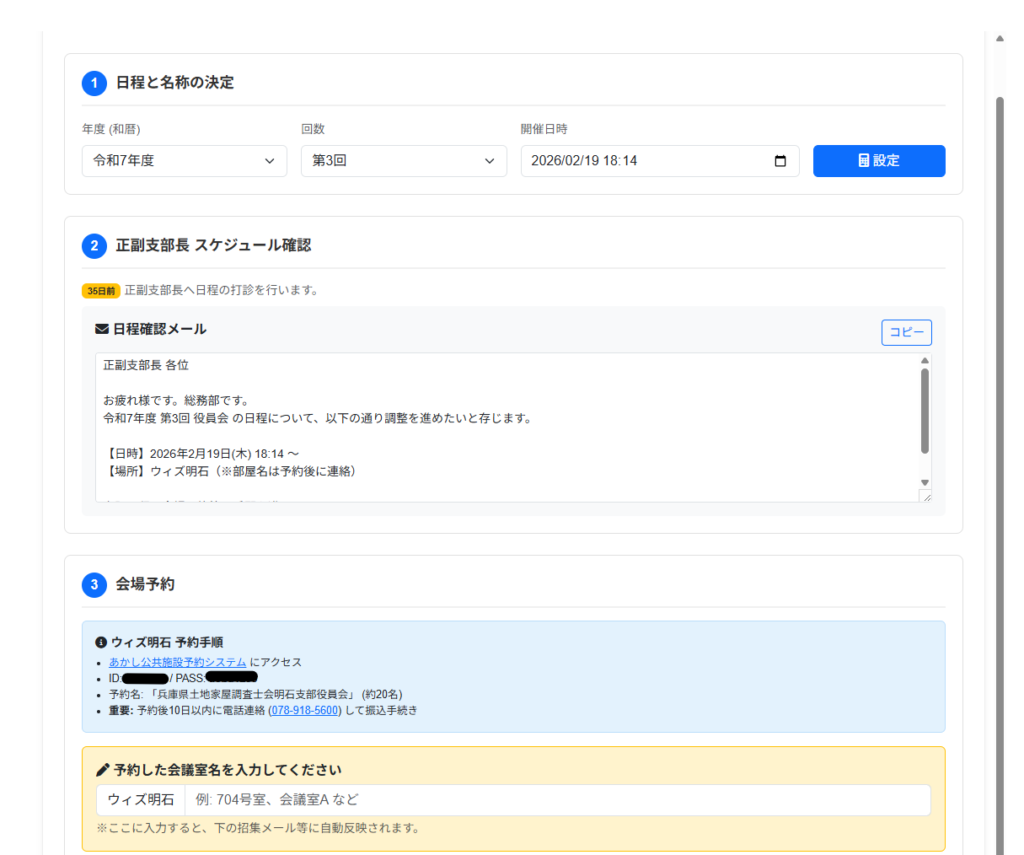Click into the meeting room name input field
The image size is (1024, 855).
pyautogui.click(x=556, y=800)
